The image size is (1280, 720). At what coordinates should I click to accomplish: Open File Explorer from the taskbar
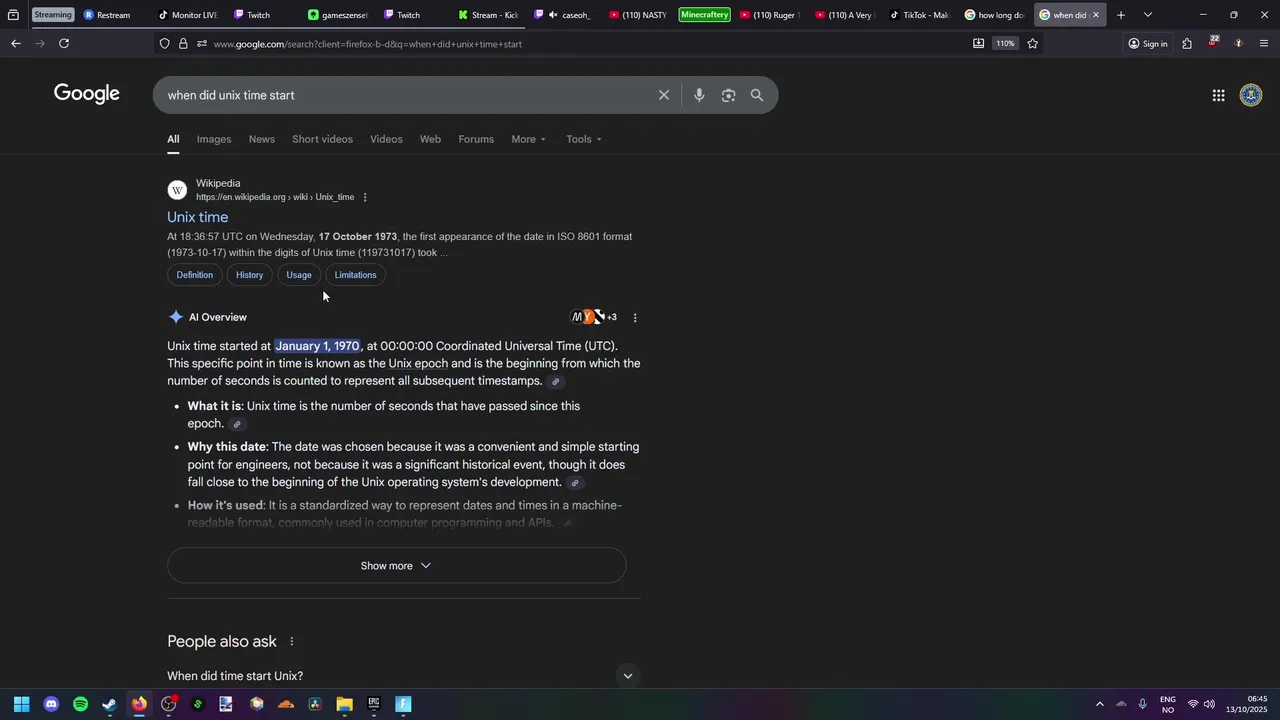pos(344,704)
